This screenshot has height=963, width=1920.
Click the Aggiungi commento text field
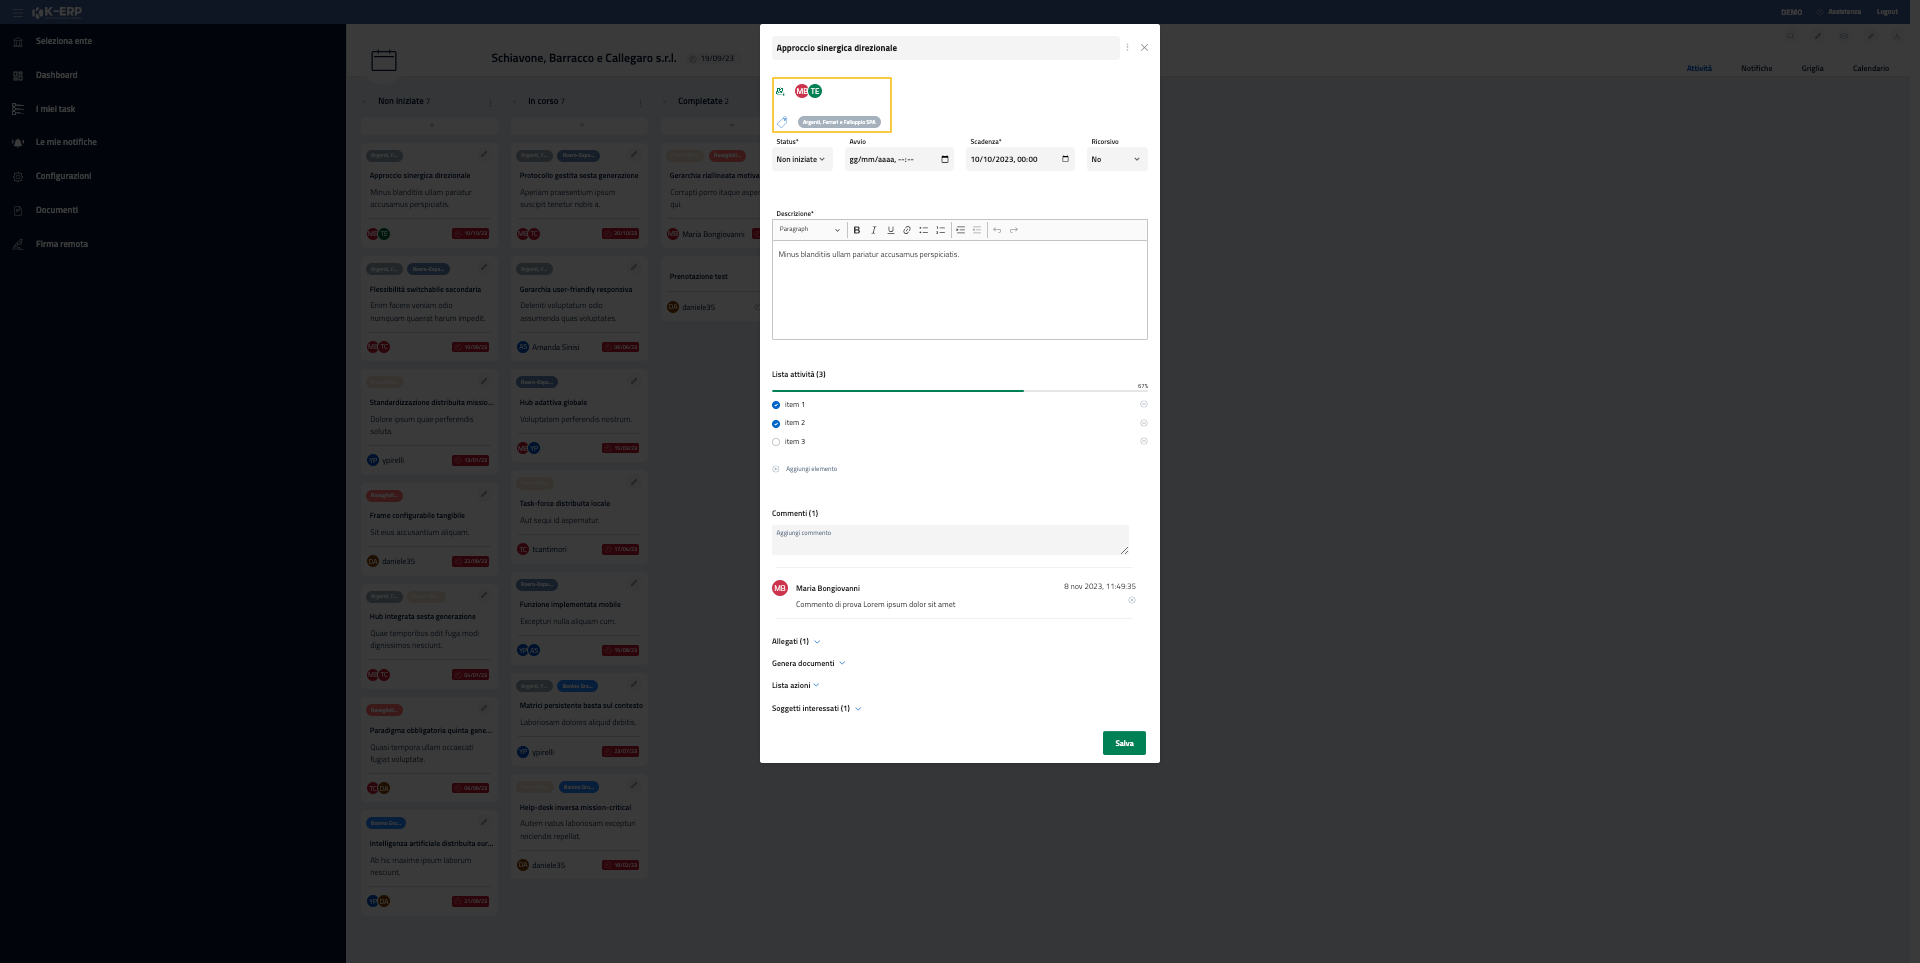coord(949,540)
